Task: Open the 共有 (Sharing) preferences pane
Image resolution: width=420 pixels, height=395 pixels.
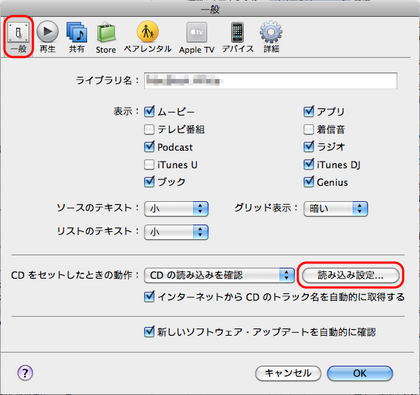Action: 77,37
